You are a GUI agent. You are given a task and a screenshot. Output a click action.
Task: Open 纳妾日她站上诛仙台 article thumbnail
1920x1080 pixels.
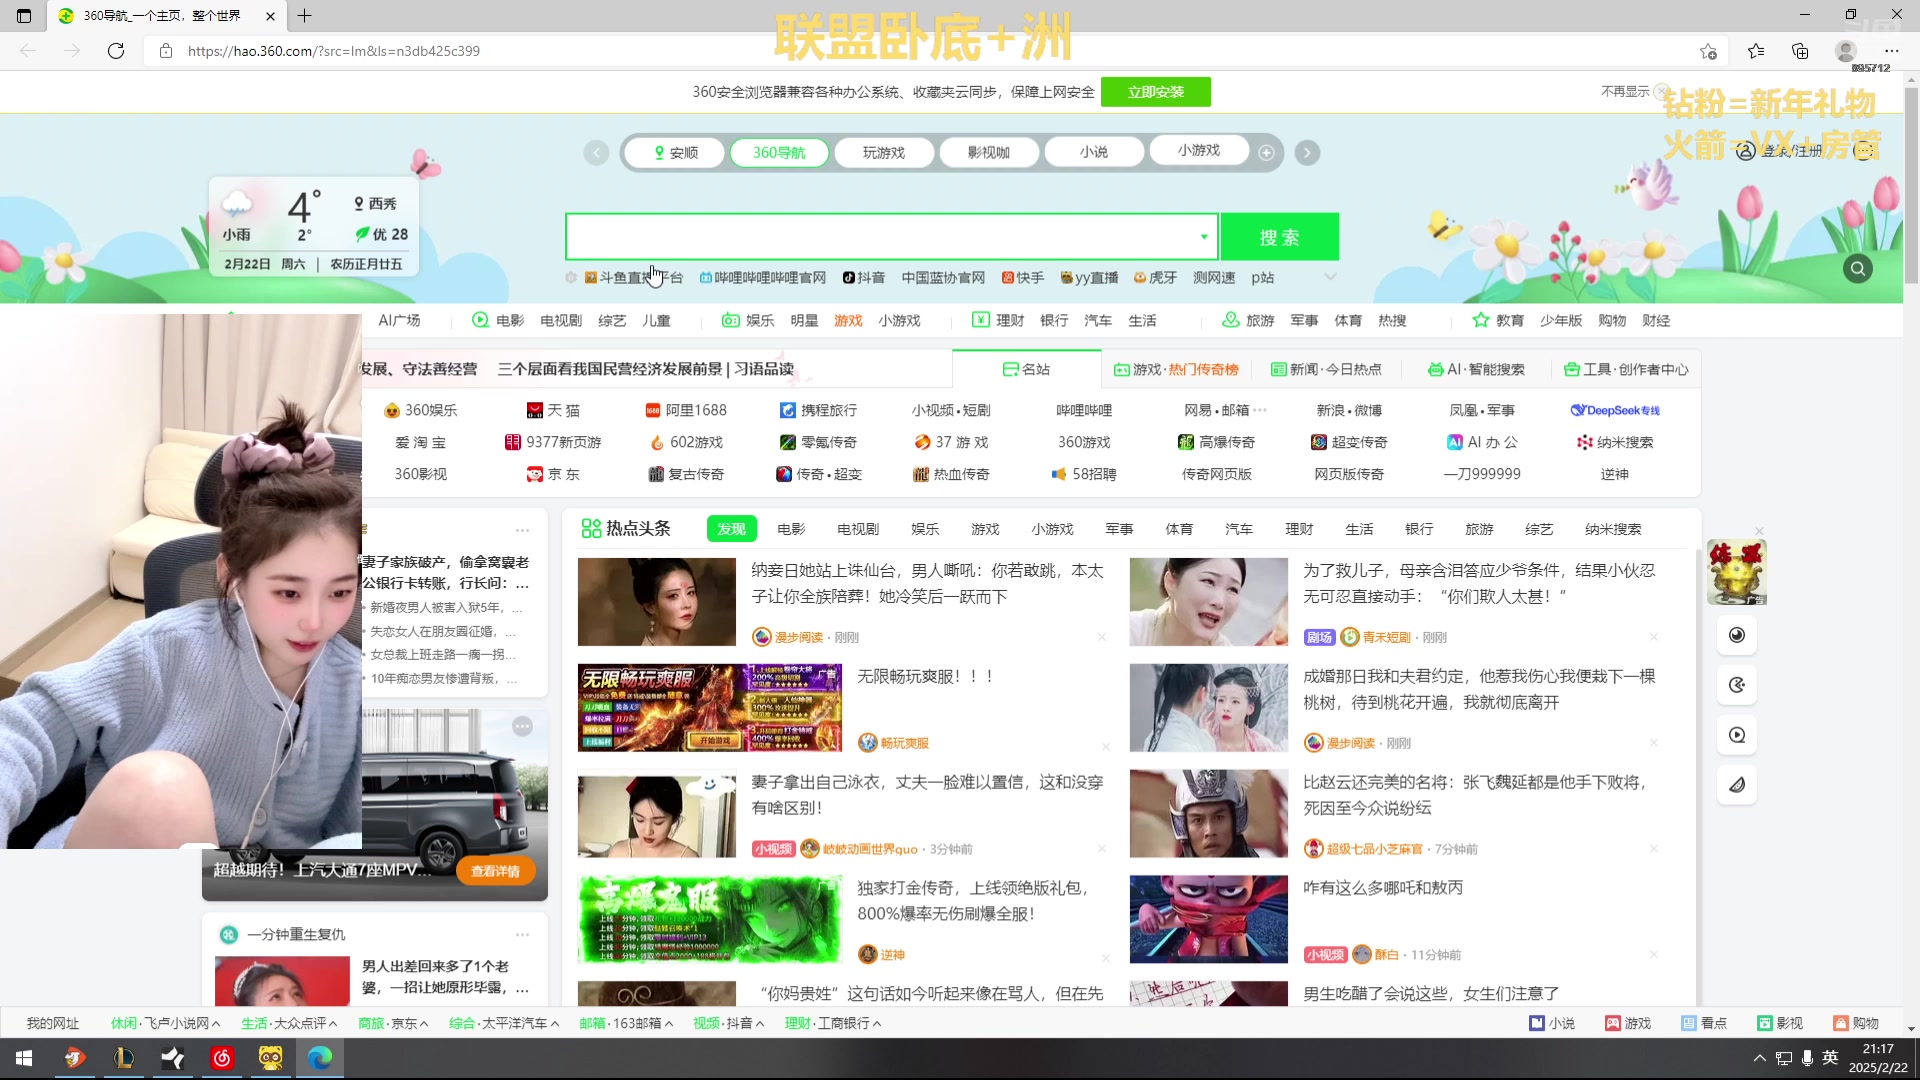coord(656,602)
